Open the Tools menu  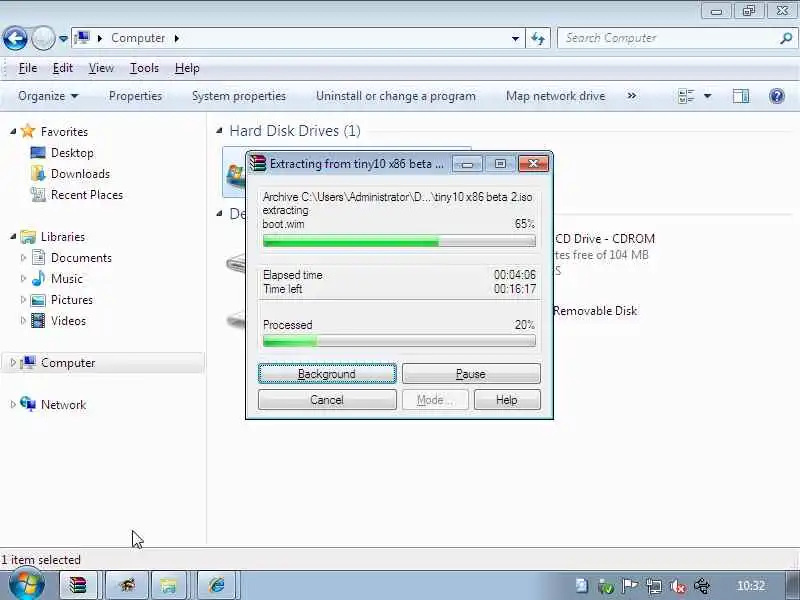pyautogui.click(x=144, y=68)
